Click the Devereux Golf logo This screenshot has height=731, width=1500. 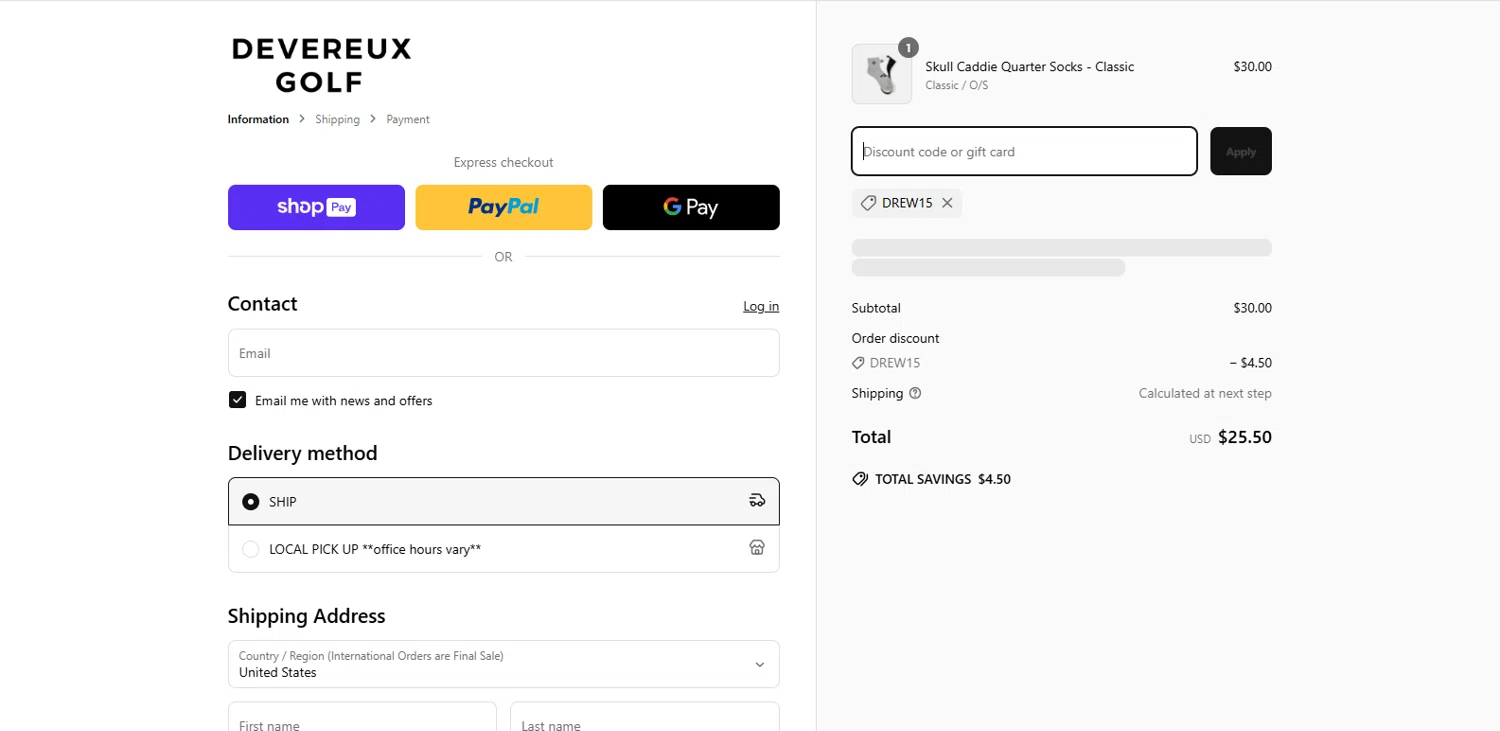point(321,65)
